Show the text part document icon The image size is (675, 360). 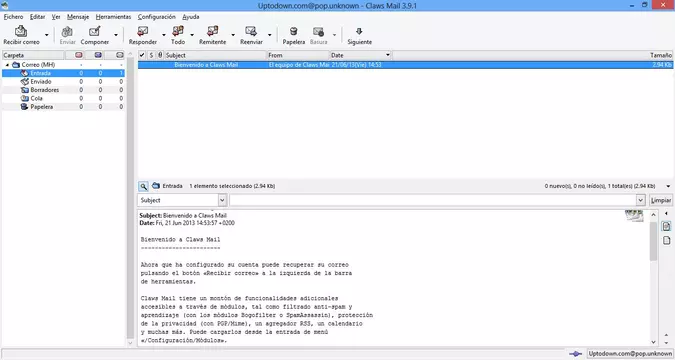pos(666,227)
